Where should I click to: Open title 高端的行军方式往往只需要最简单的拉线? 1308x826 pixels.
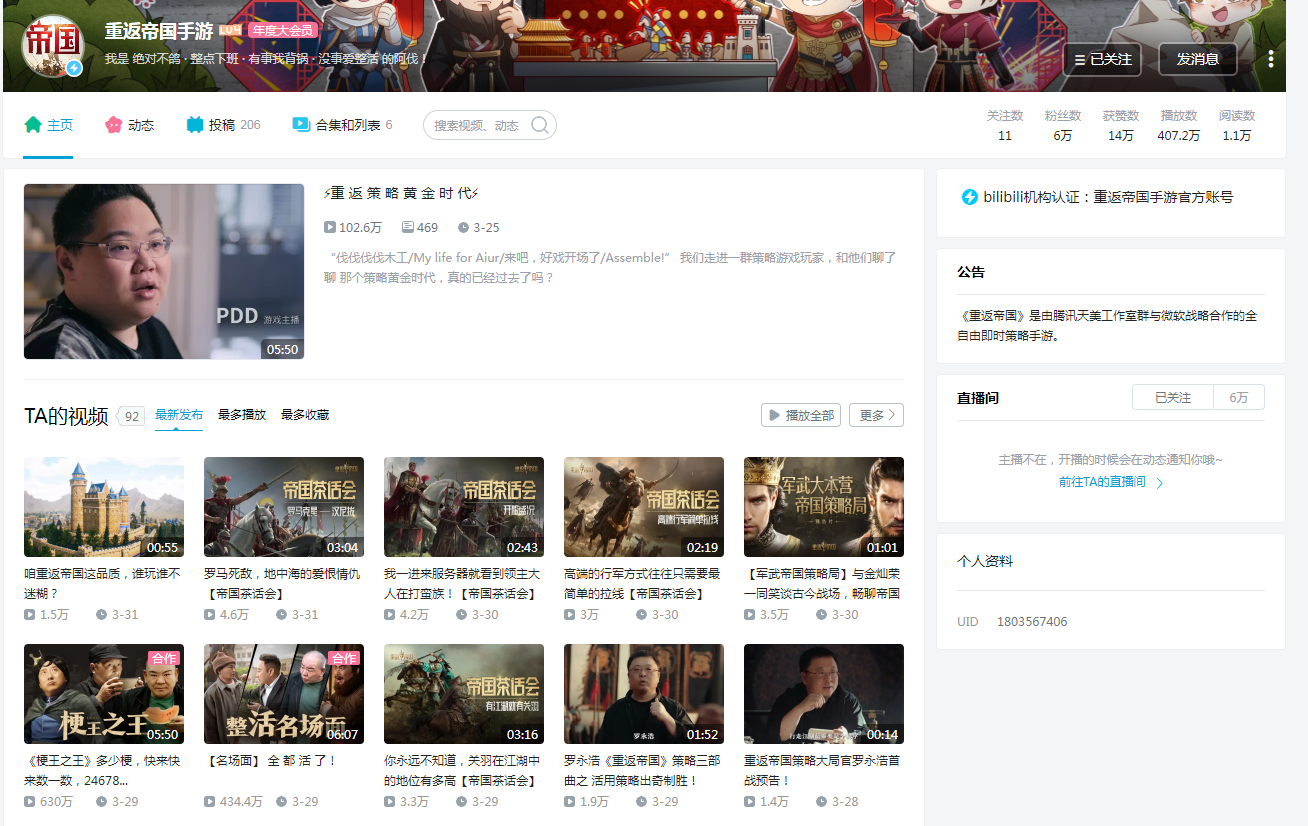click(x=643, y=584)
